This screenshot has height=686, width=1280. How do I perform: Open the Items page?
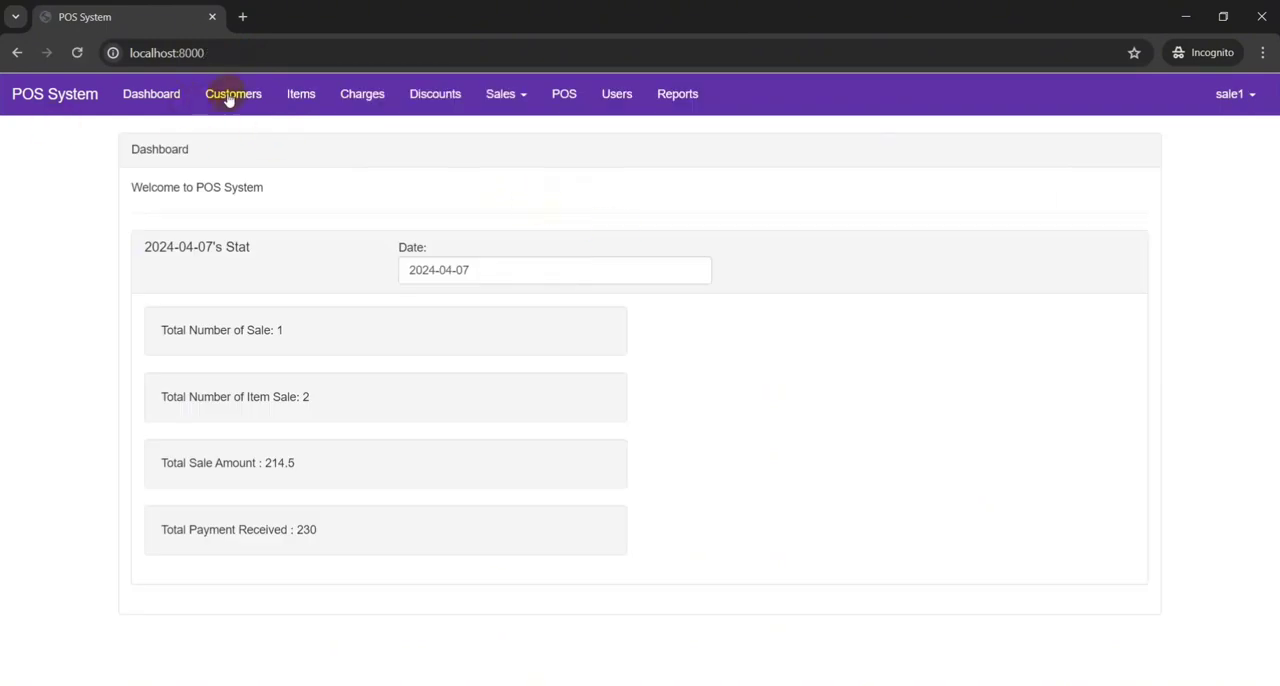(301, 94)
